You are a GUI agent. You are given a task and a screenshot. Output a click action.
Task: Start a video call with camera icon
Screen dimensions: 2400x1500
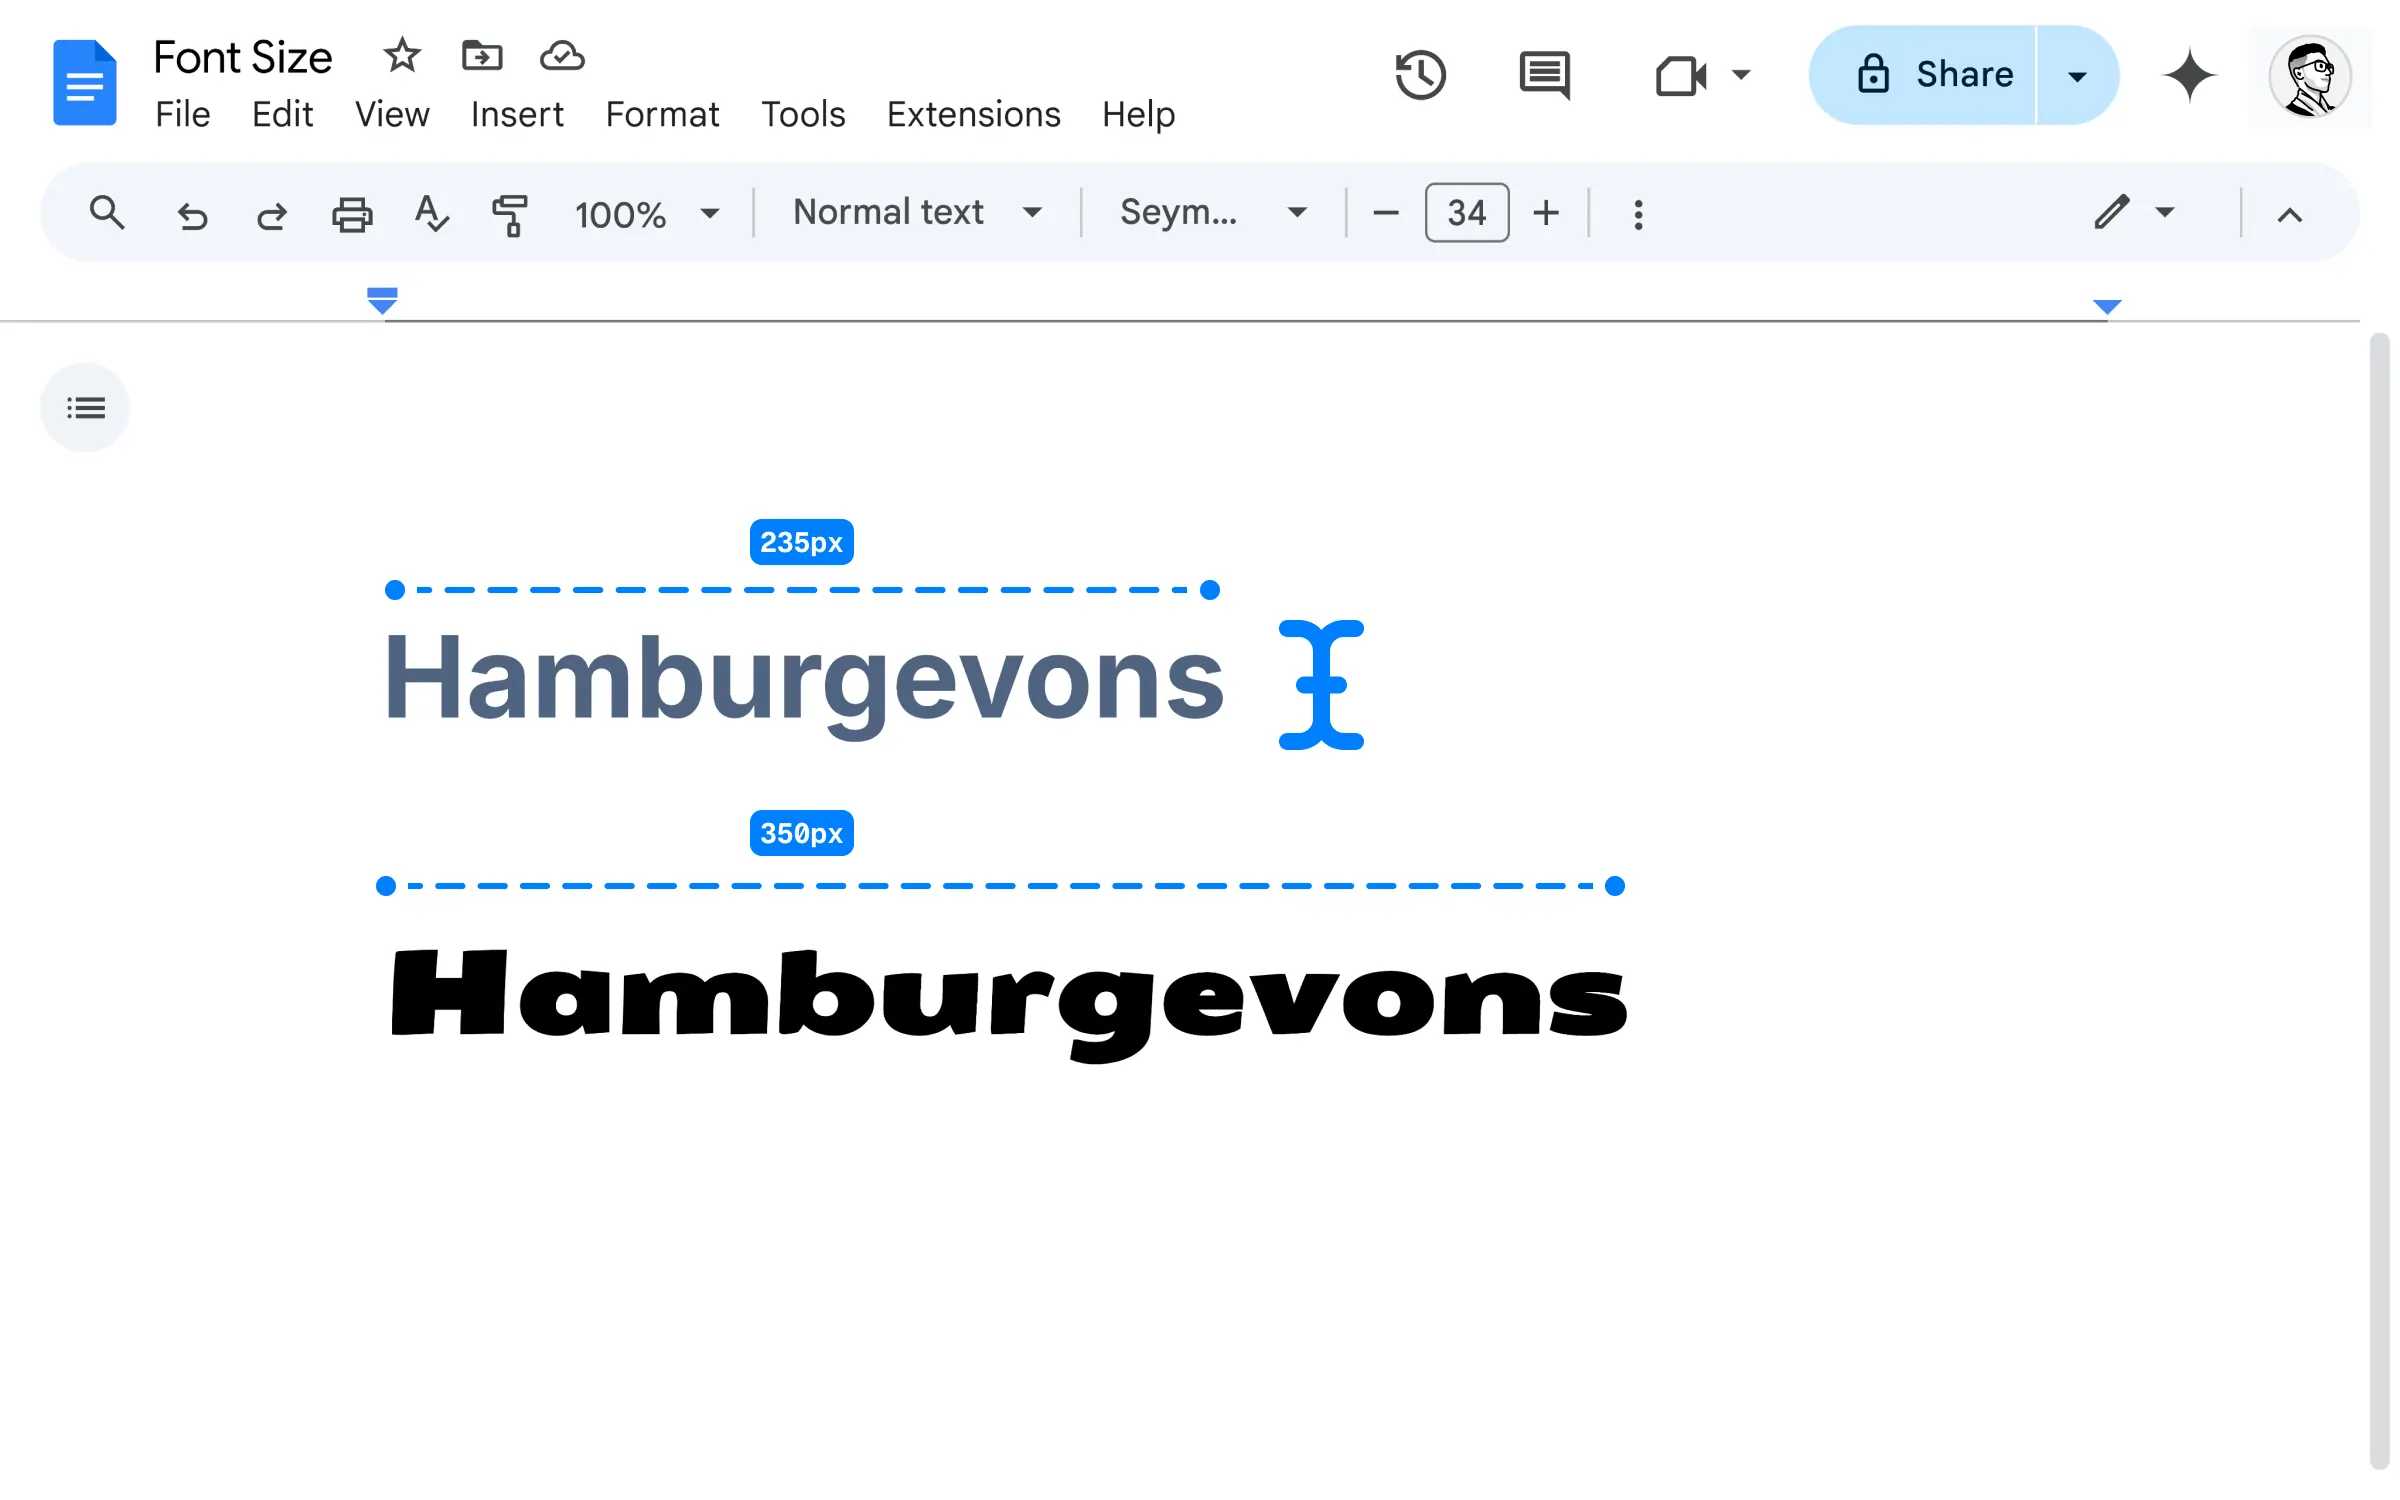tap(1681, 76)
